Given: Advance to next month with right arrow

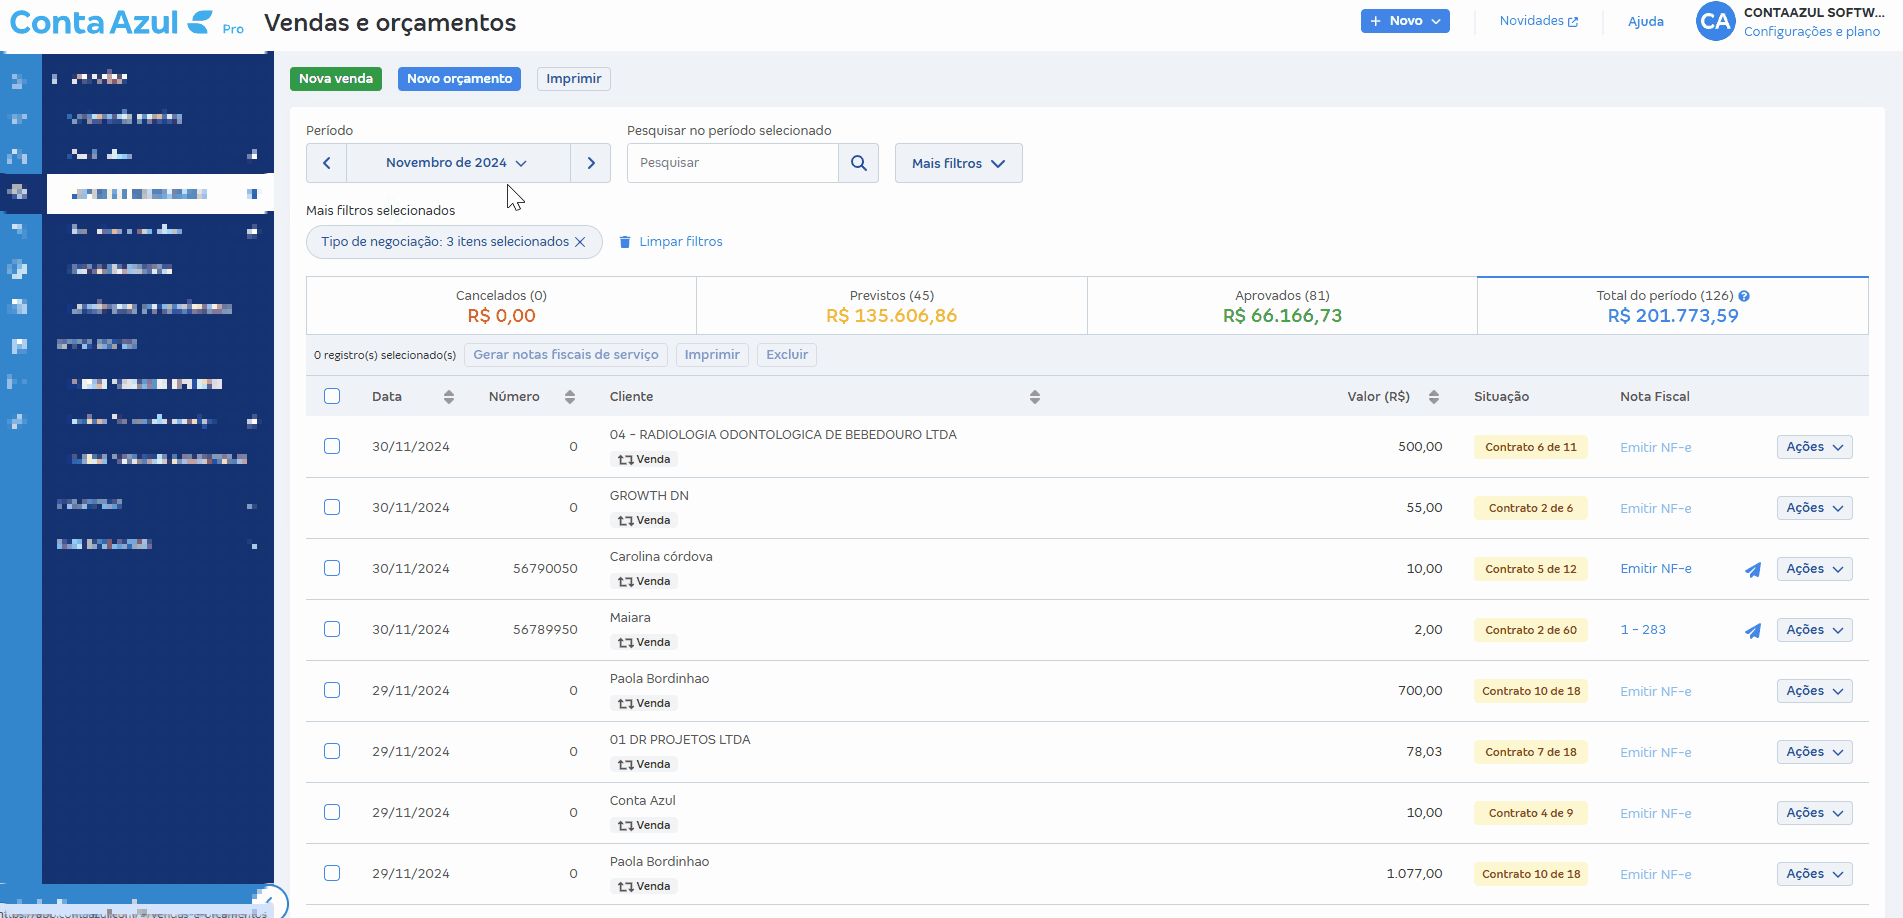Looking at the screenshot, I should (x=591, y=163).
